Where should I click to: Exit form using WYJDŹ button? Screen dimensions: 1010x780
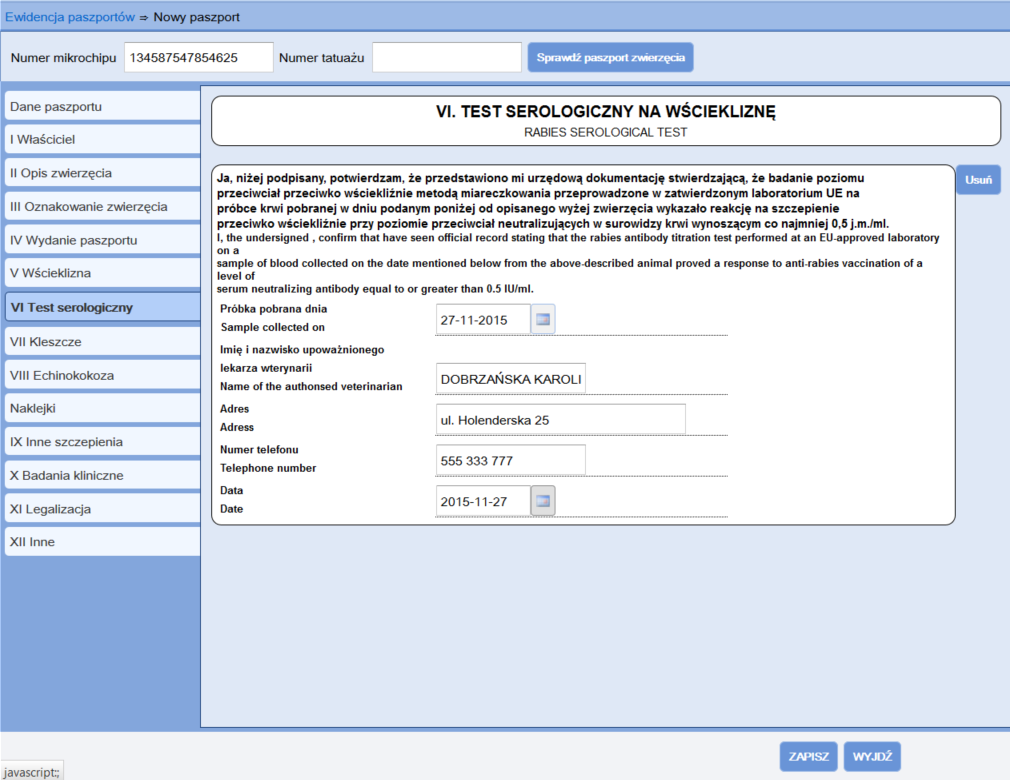[872, 756]
